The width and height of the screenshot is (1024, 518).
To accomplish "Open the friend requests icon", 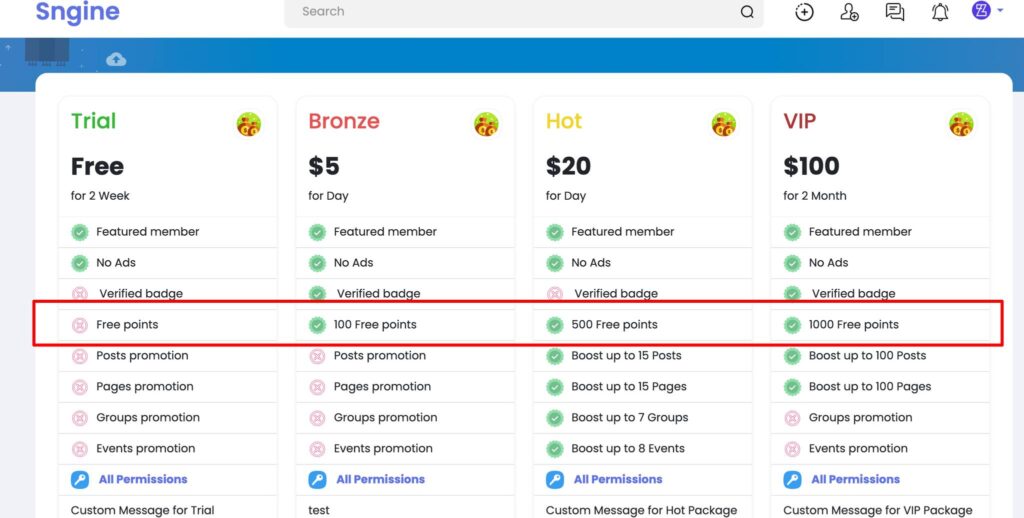I will (x=850, y=12).
